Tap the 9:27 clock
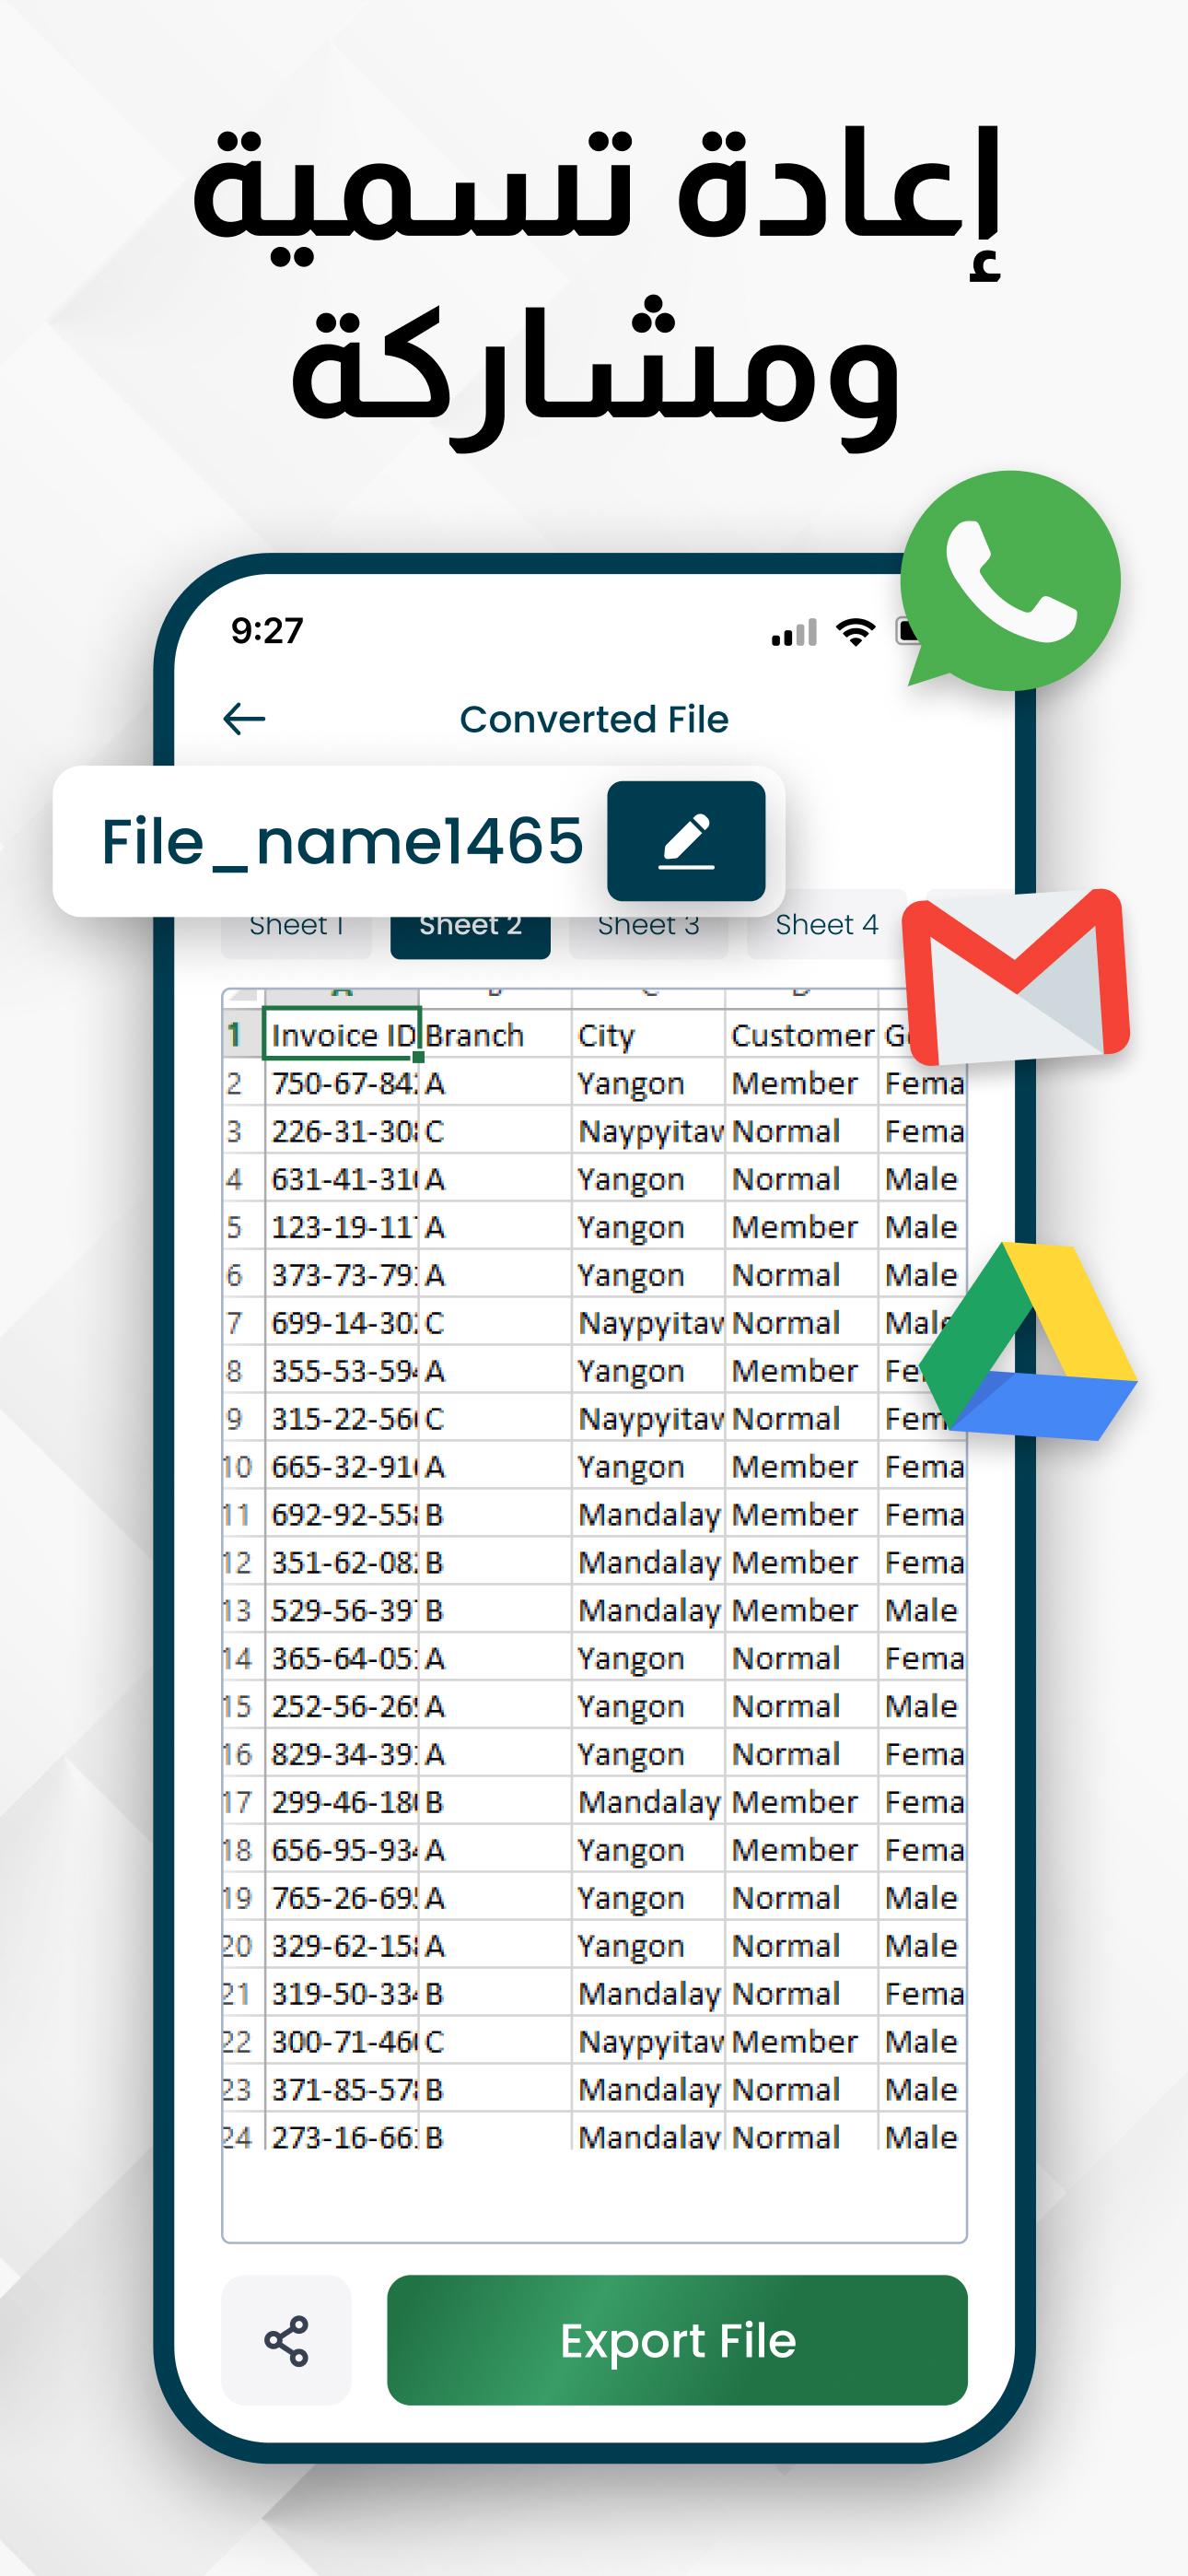This screenshot has width=1188, height=2576. click(267, 631)
